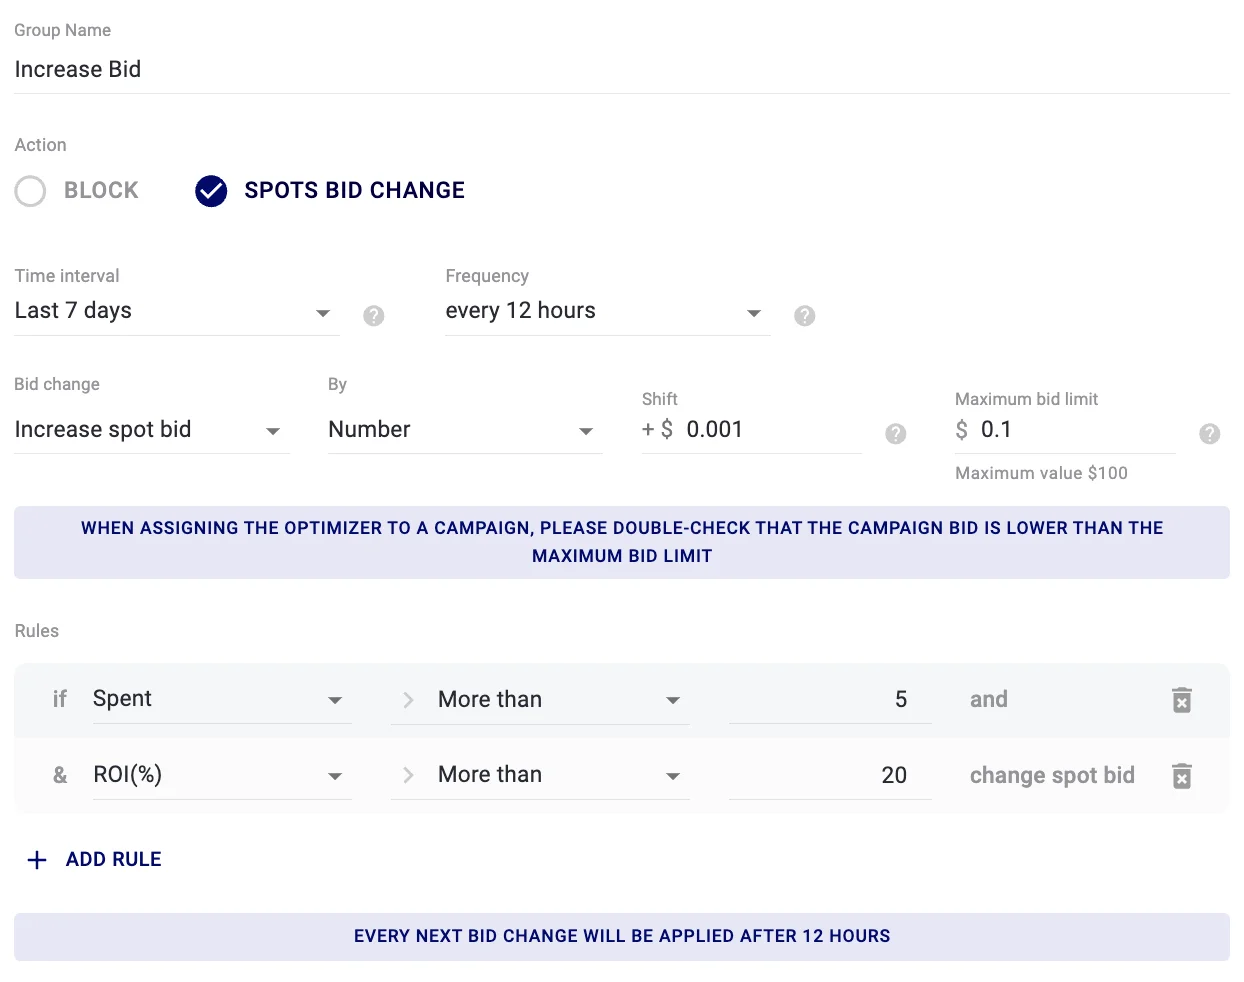Remove the ROI(%) rule via trash icon
This screenshot has width=1244, height=982.
[1181, 776]
